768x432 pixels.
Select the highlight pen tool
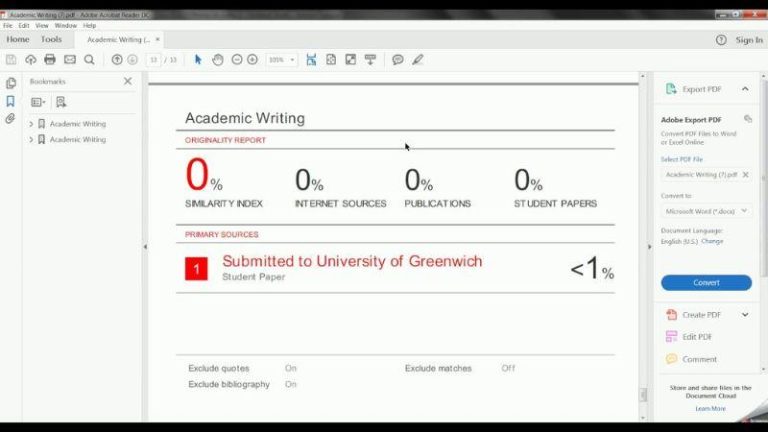pos(417,60)
